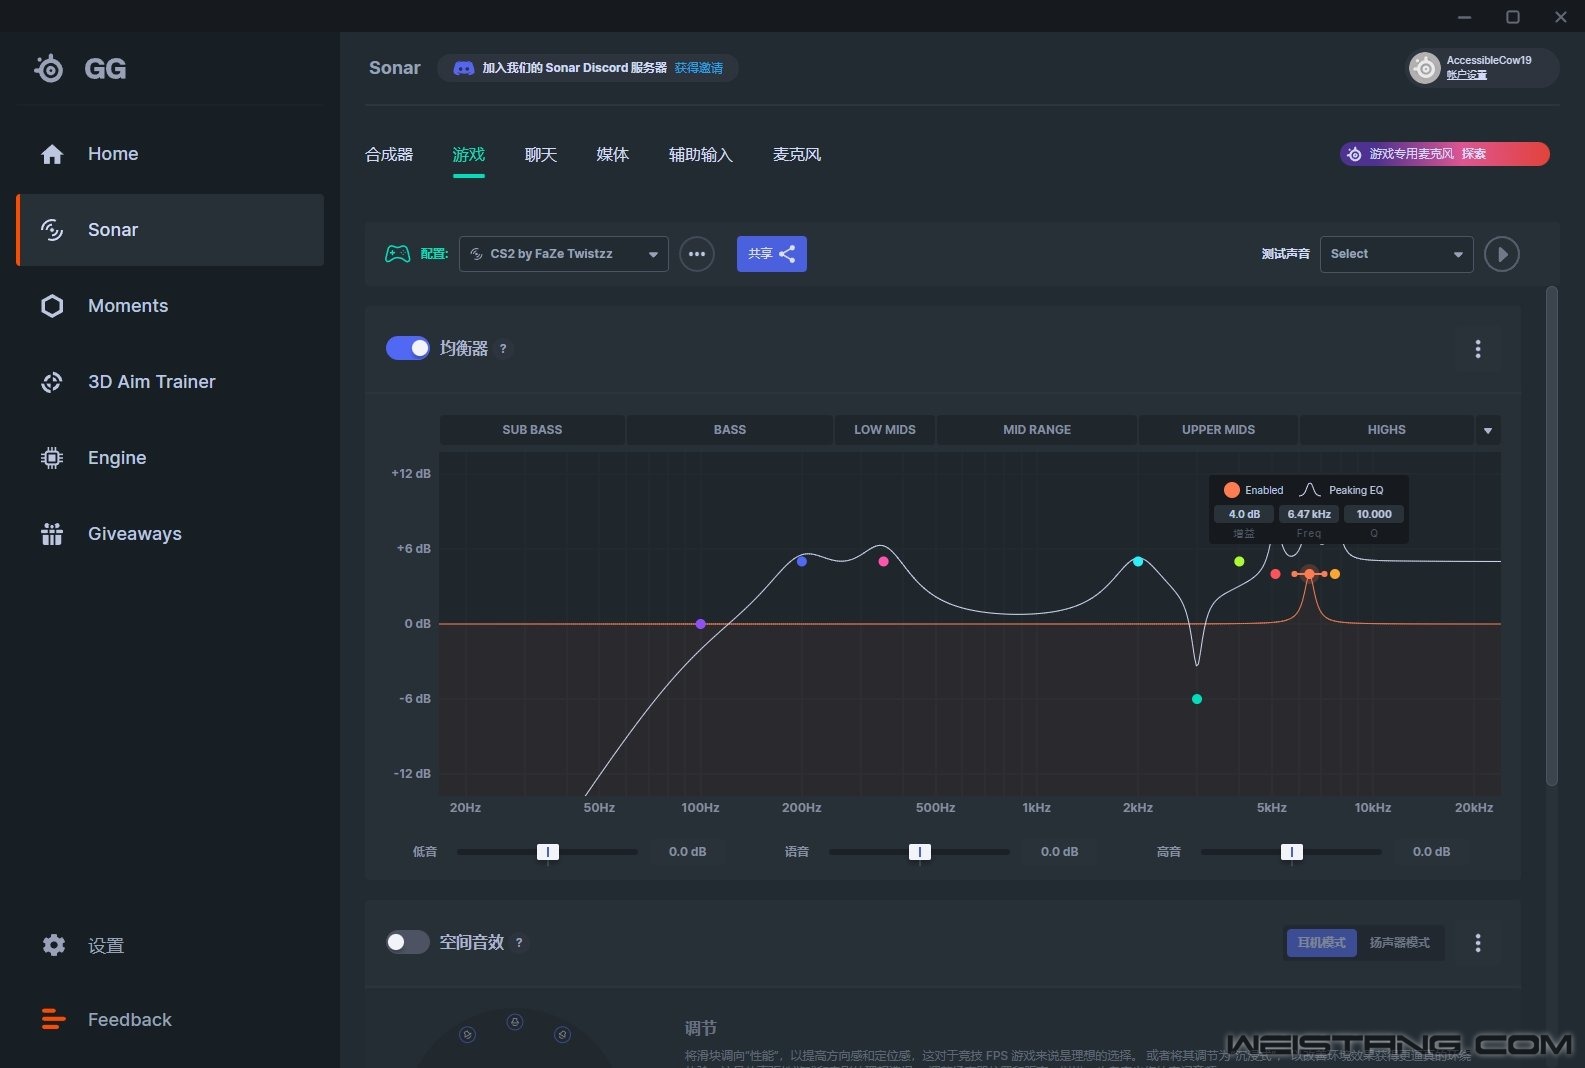Switch to 媒体 tab
Screen dimensions: 1585x1068
613,155
